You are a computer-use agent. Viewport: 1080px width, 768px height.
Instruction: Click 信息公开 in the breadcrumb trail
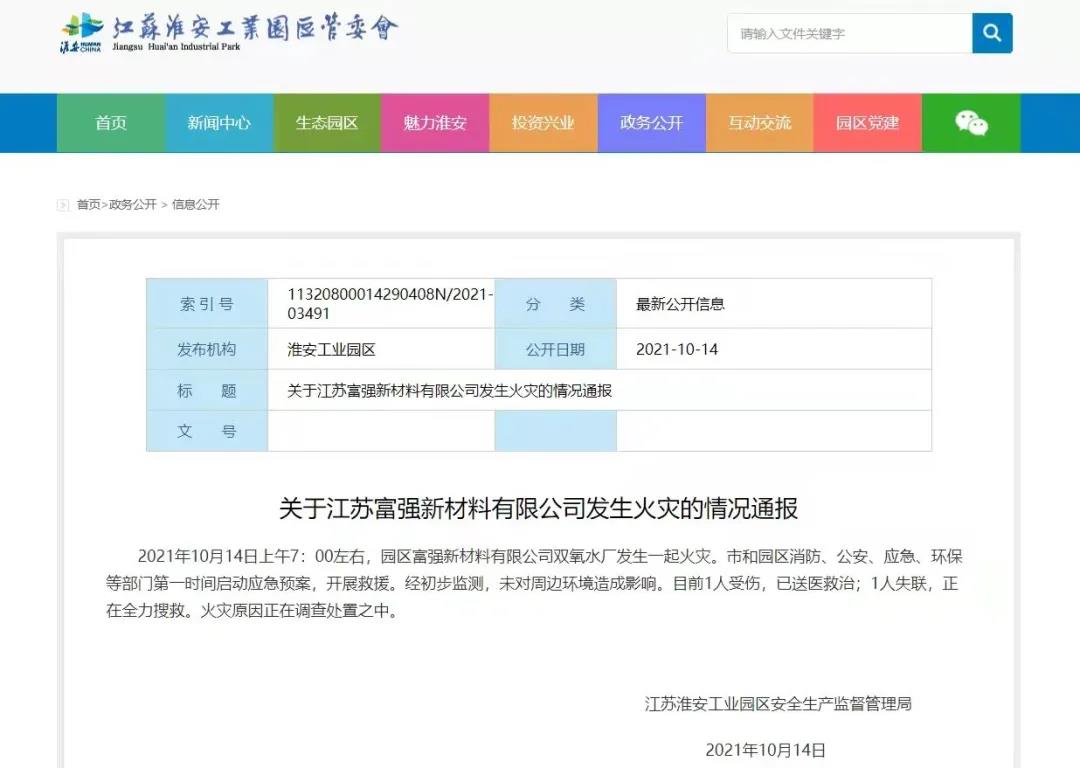pos(195,205)
